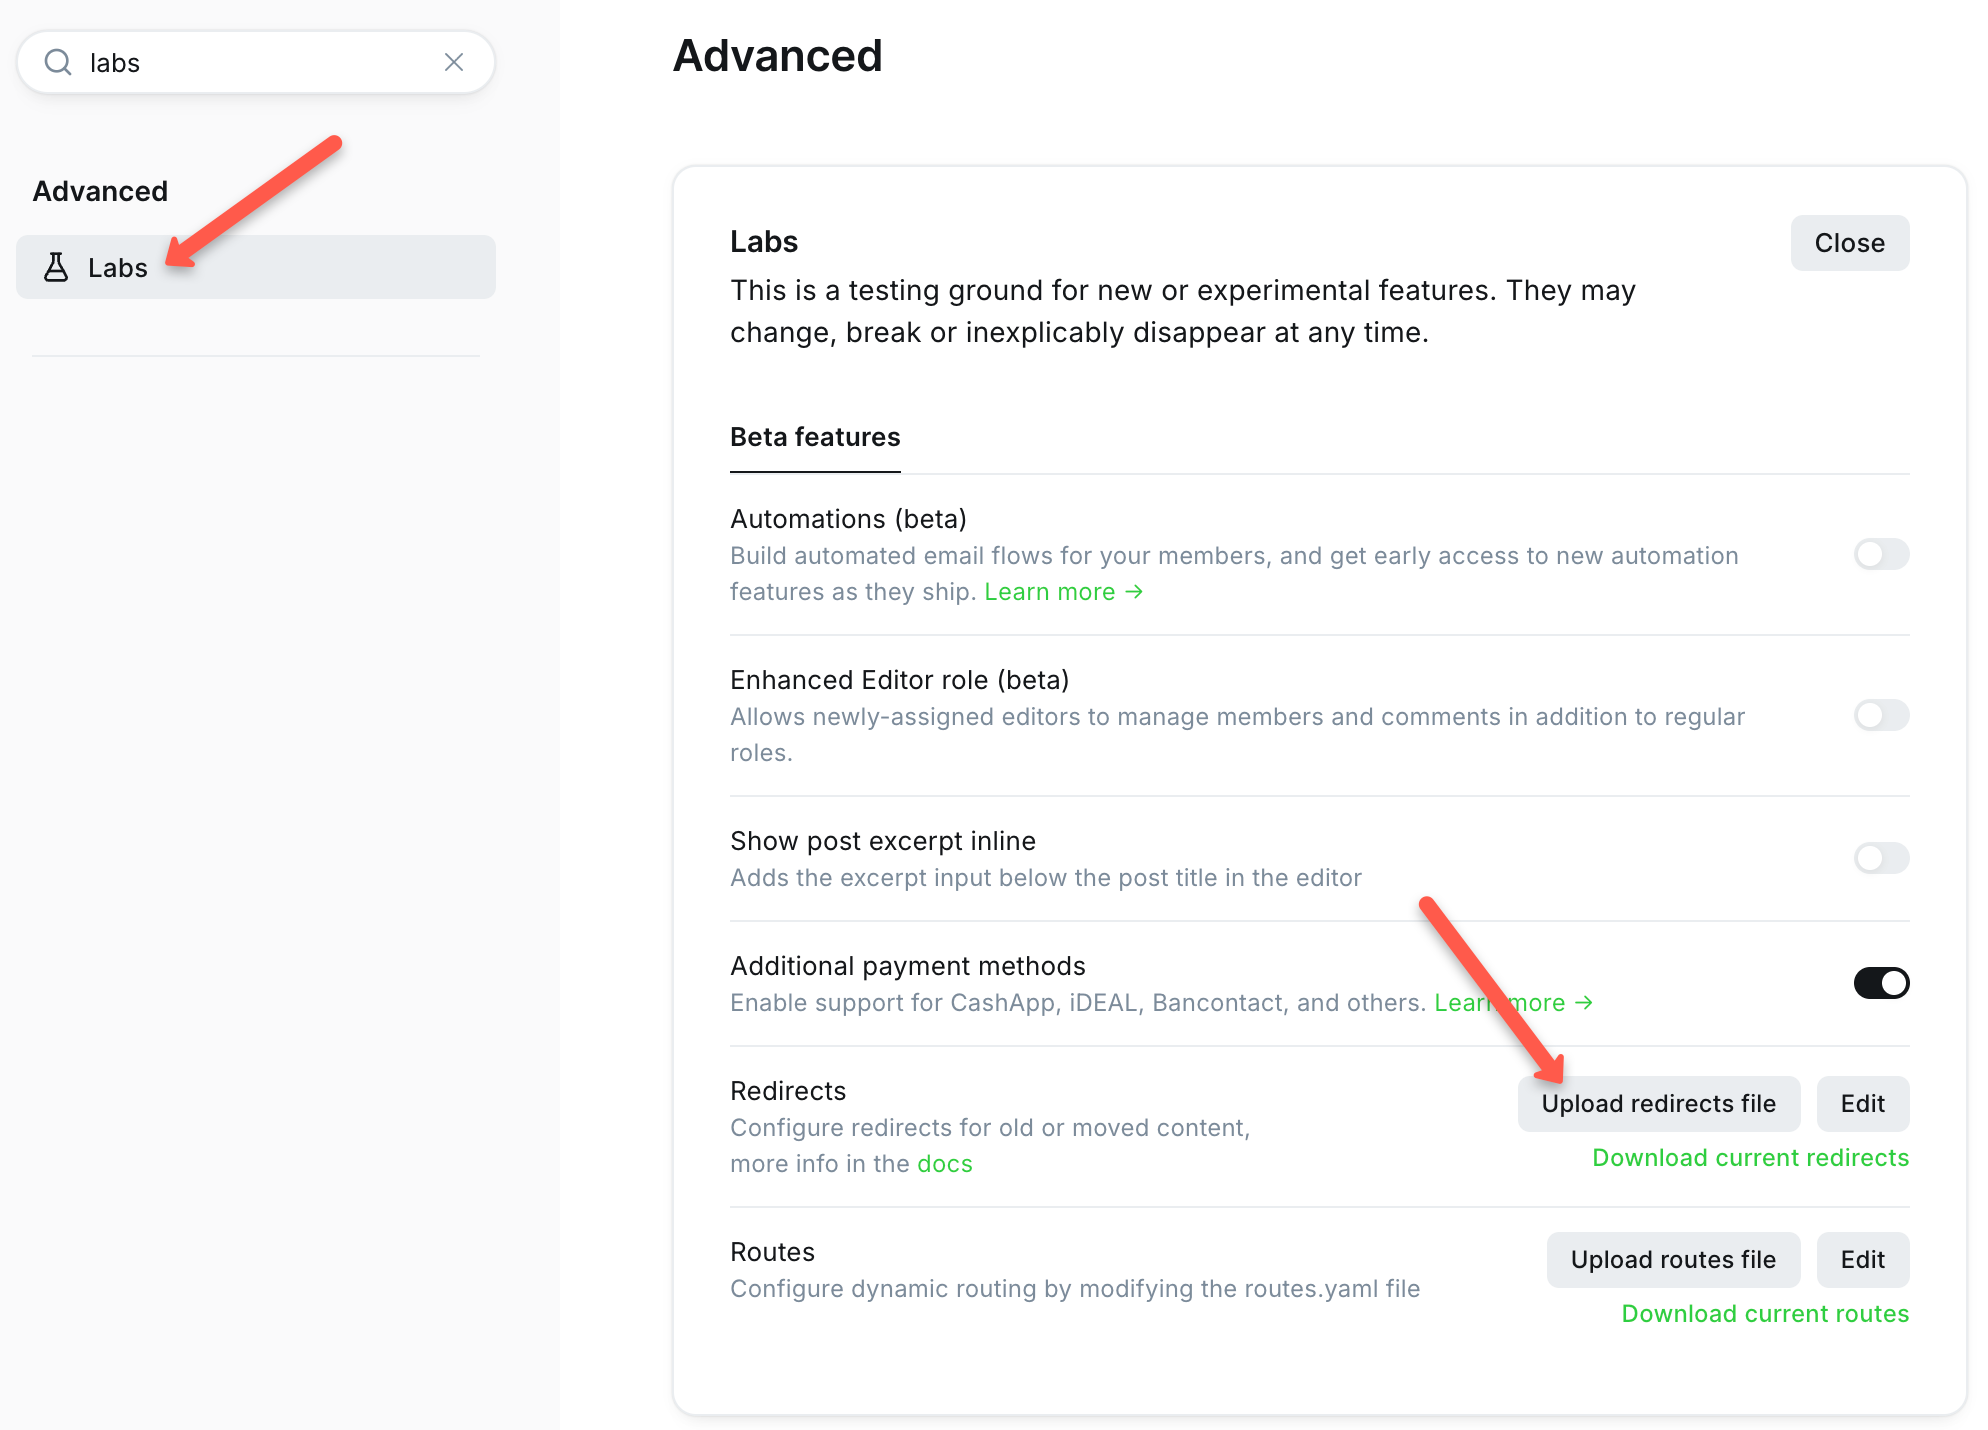This screenshot has width=1988, height=1430.
Task: Click Upload routes file button
Action: (1673, 1260)
